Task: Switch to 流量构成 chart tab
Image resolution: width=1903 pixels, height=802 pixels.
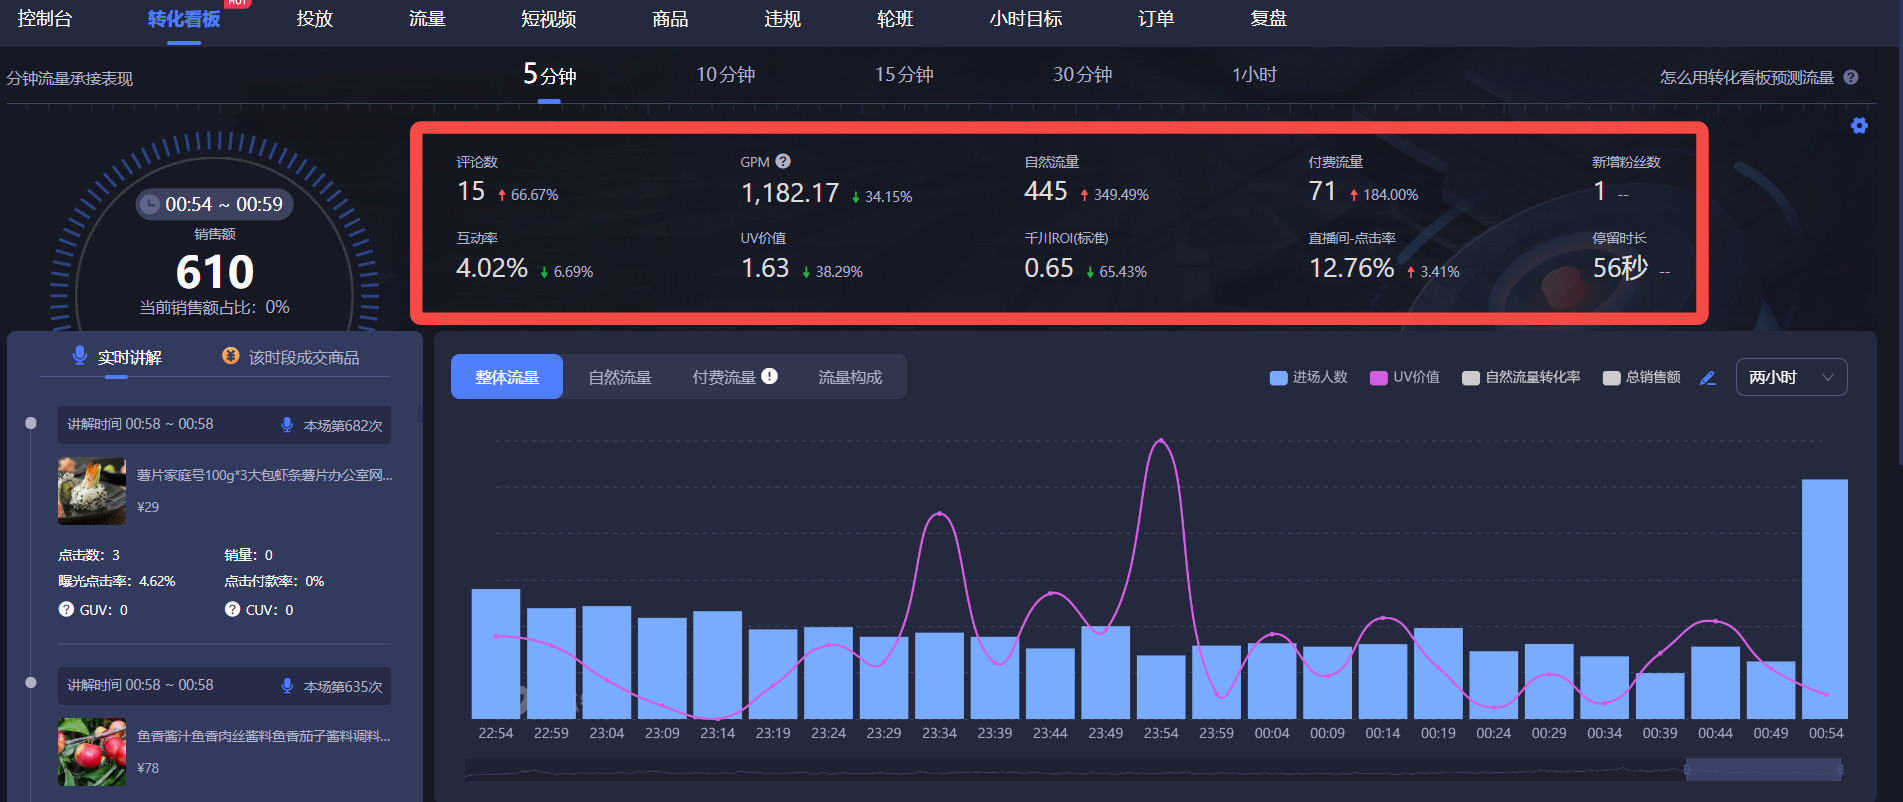Action: pyautogui.click(x=850, y=377)
